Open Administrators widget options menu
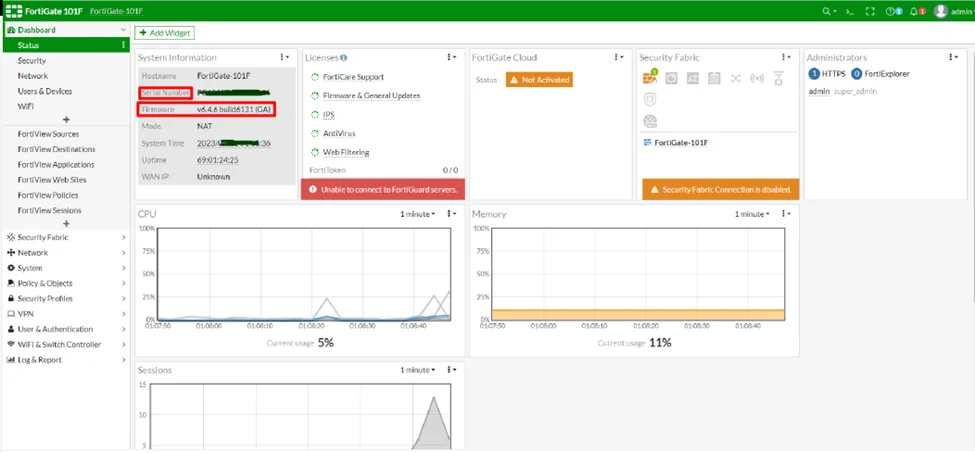 (x=953, y=57)
